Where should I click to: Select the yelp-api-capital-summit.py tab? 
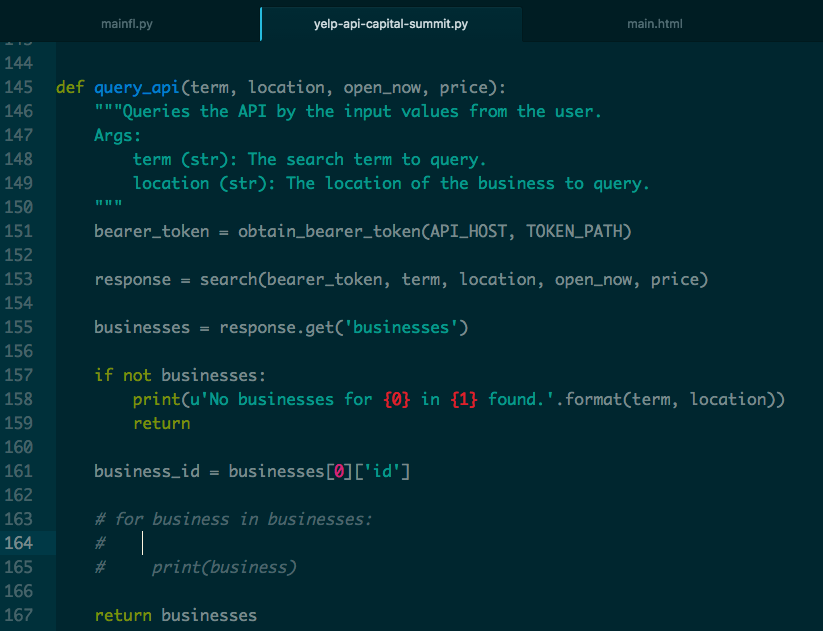coord(390,23)
